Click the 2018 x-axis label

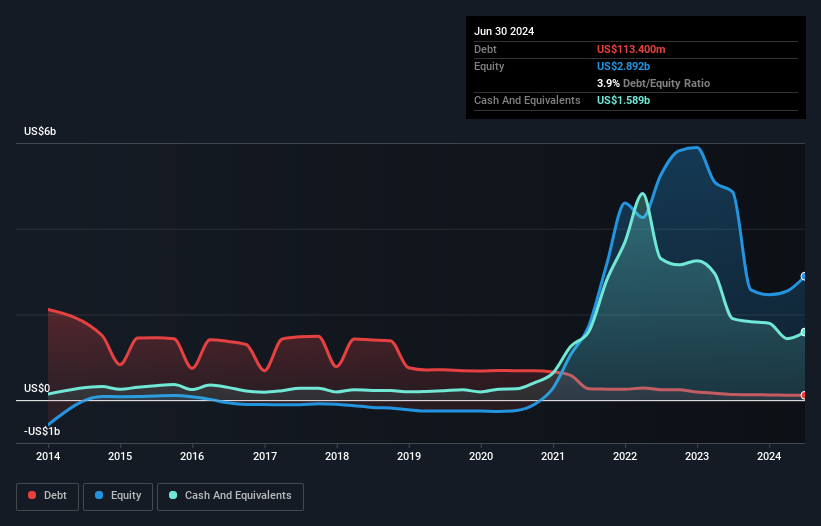(337, 456)
